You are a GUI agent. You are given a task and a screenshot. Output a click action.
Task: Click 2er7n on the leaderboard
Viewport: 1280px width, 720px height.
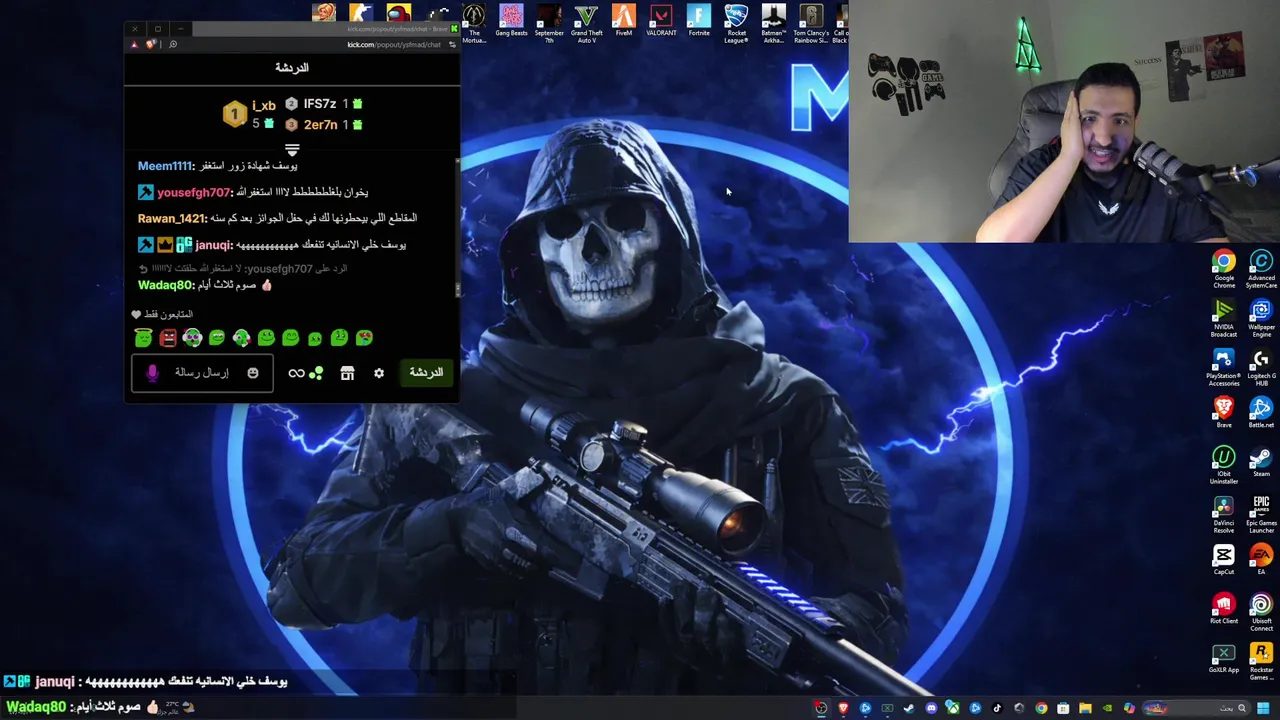click(320, 125)
